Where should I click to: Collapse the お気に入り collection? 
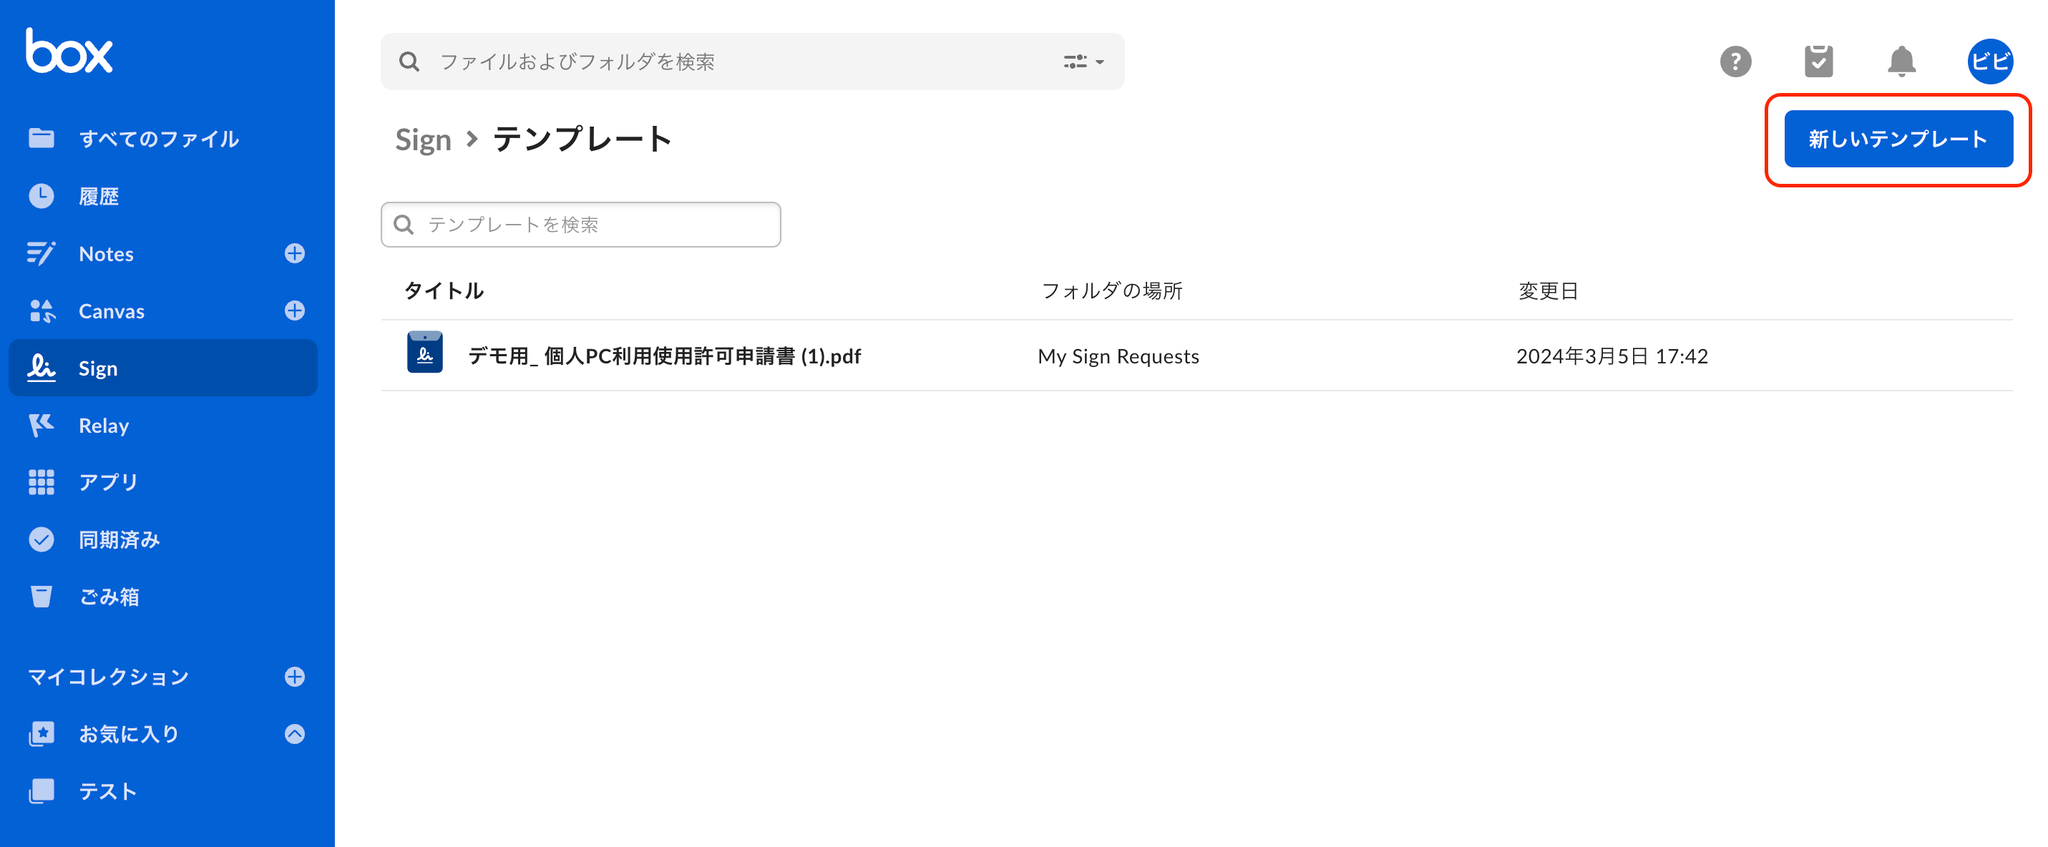pos(294,734)
